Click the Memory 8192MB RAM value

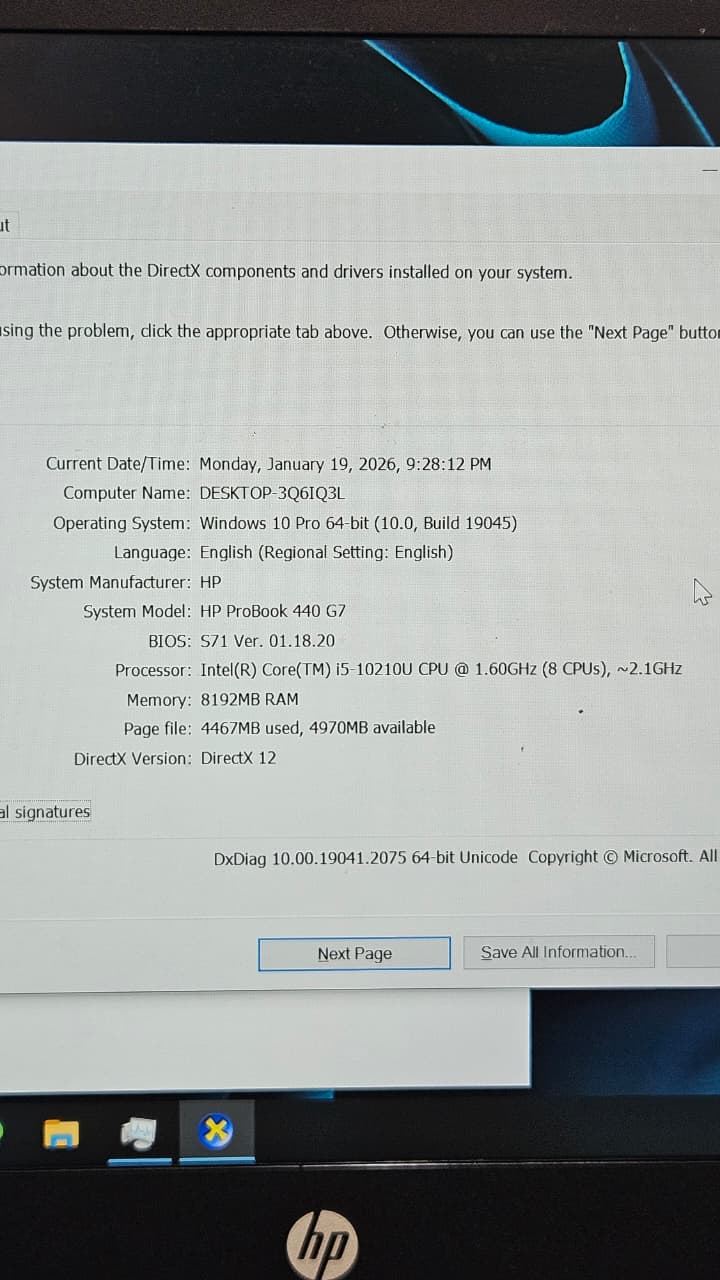tap(249, 700)
